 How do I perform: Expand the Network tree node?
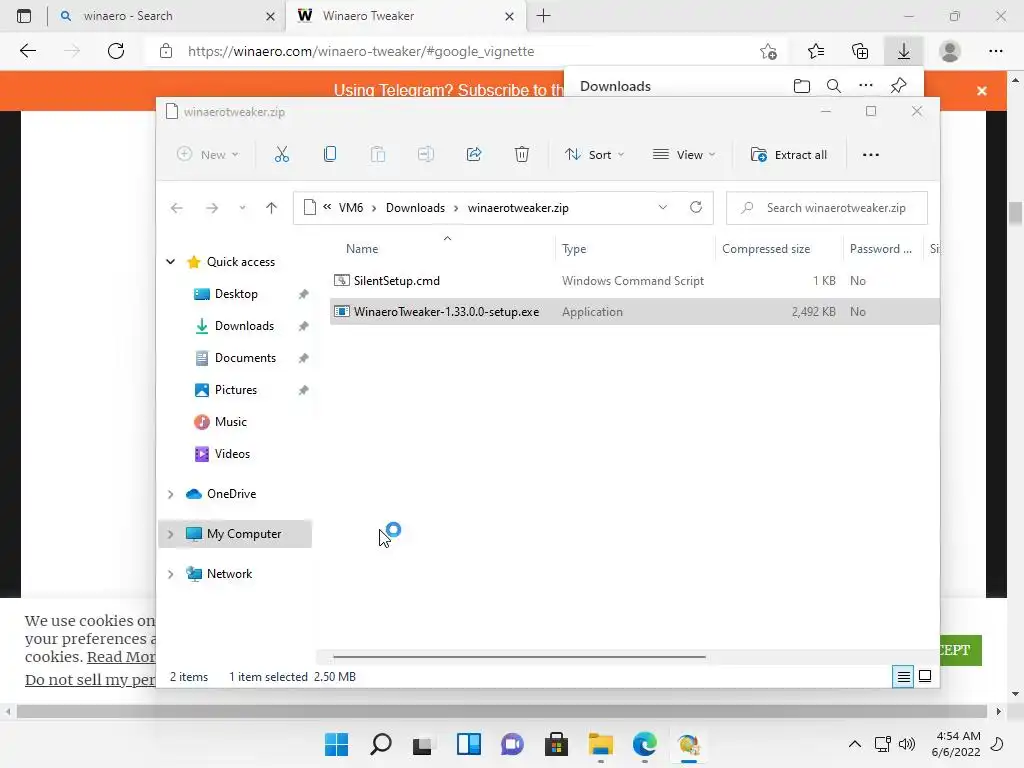point(170,574)
